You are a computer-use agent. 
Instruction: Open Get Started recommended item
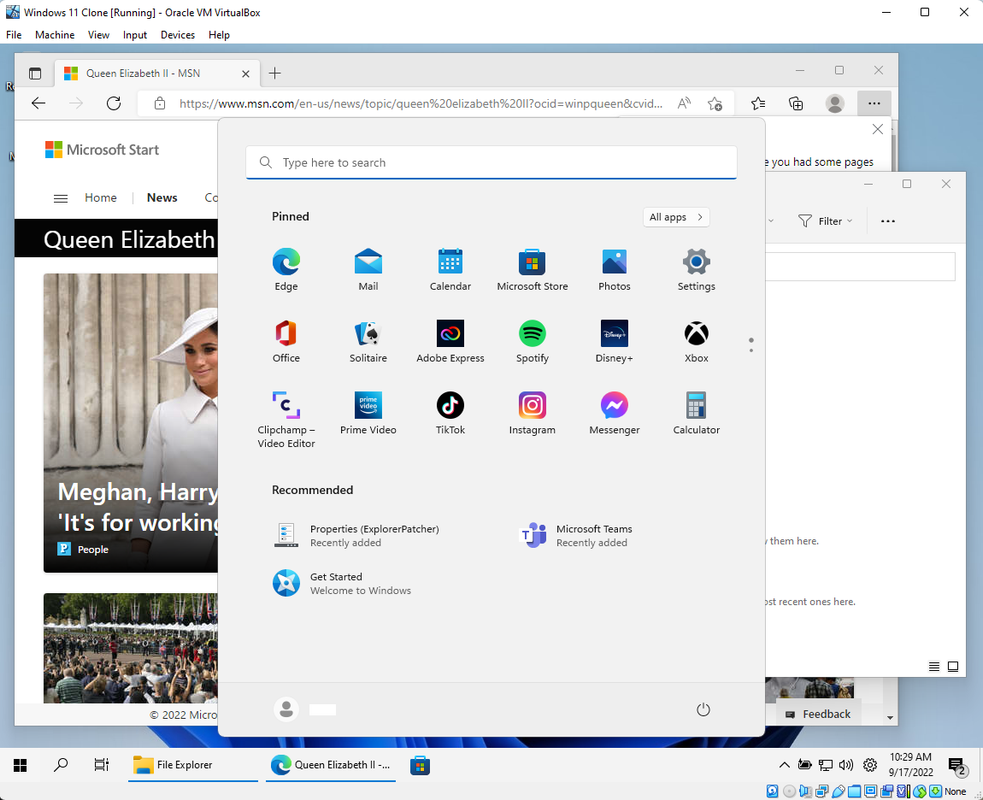pyautogui.click(x=343, y=583)
